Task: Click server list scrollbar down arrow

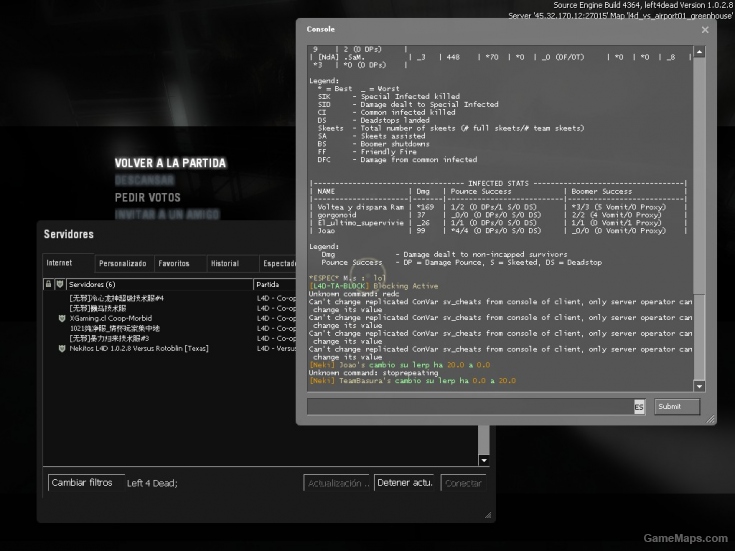Action: [484, 460]
